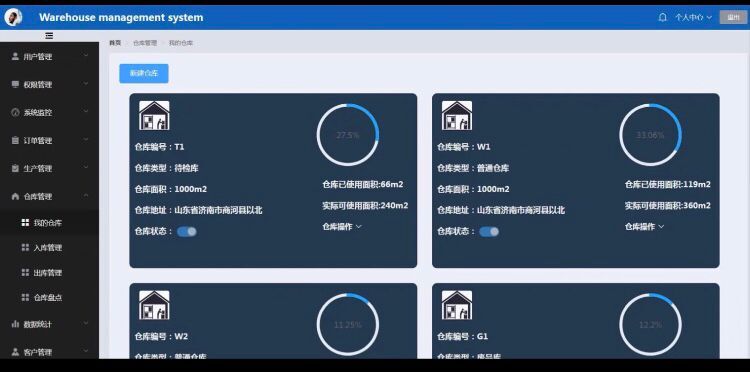The width and height of the screenshot is (750, 372).
Task: Click the user avatar in header
Action: [13, 18]
